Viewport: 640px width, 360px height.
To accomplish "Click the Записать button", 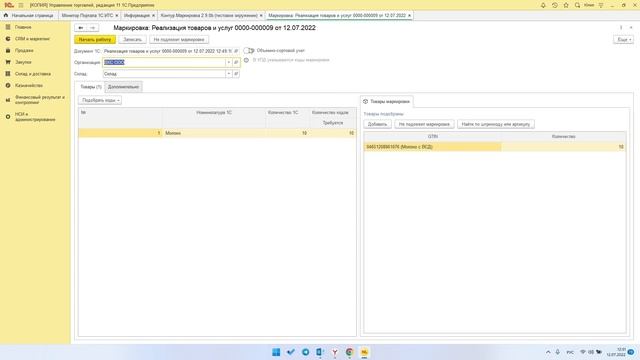I will pos(132,40).
